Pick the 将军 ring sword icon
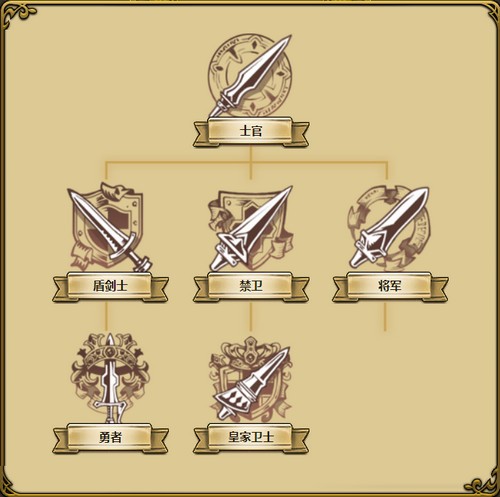Viewport: 500px width, 497px height. [389, 228]
